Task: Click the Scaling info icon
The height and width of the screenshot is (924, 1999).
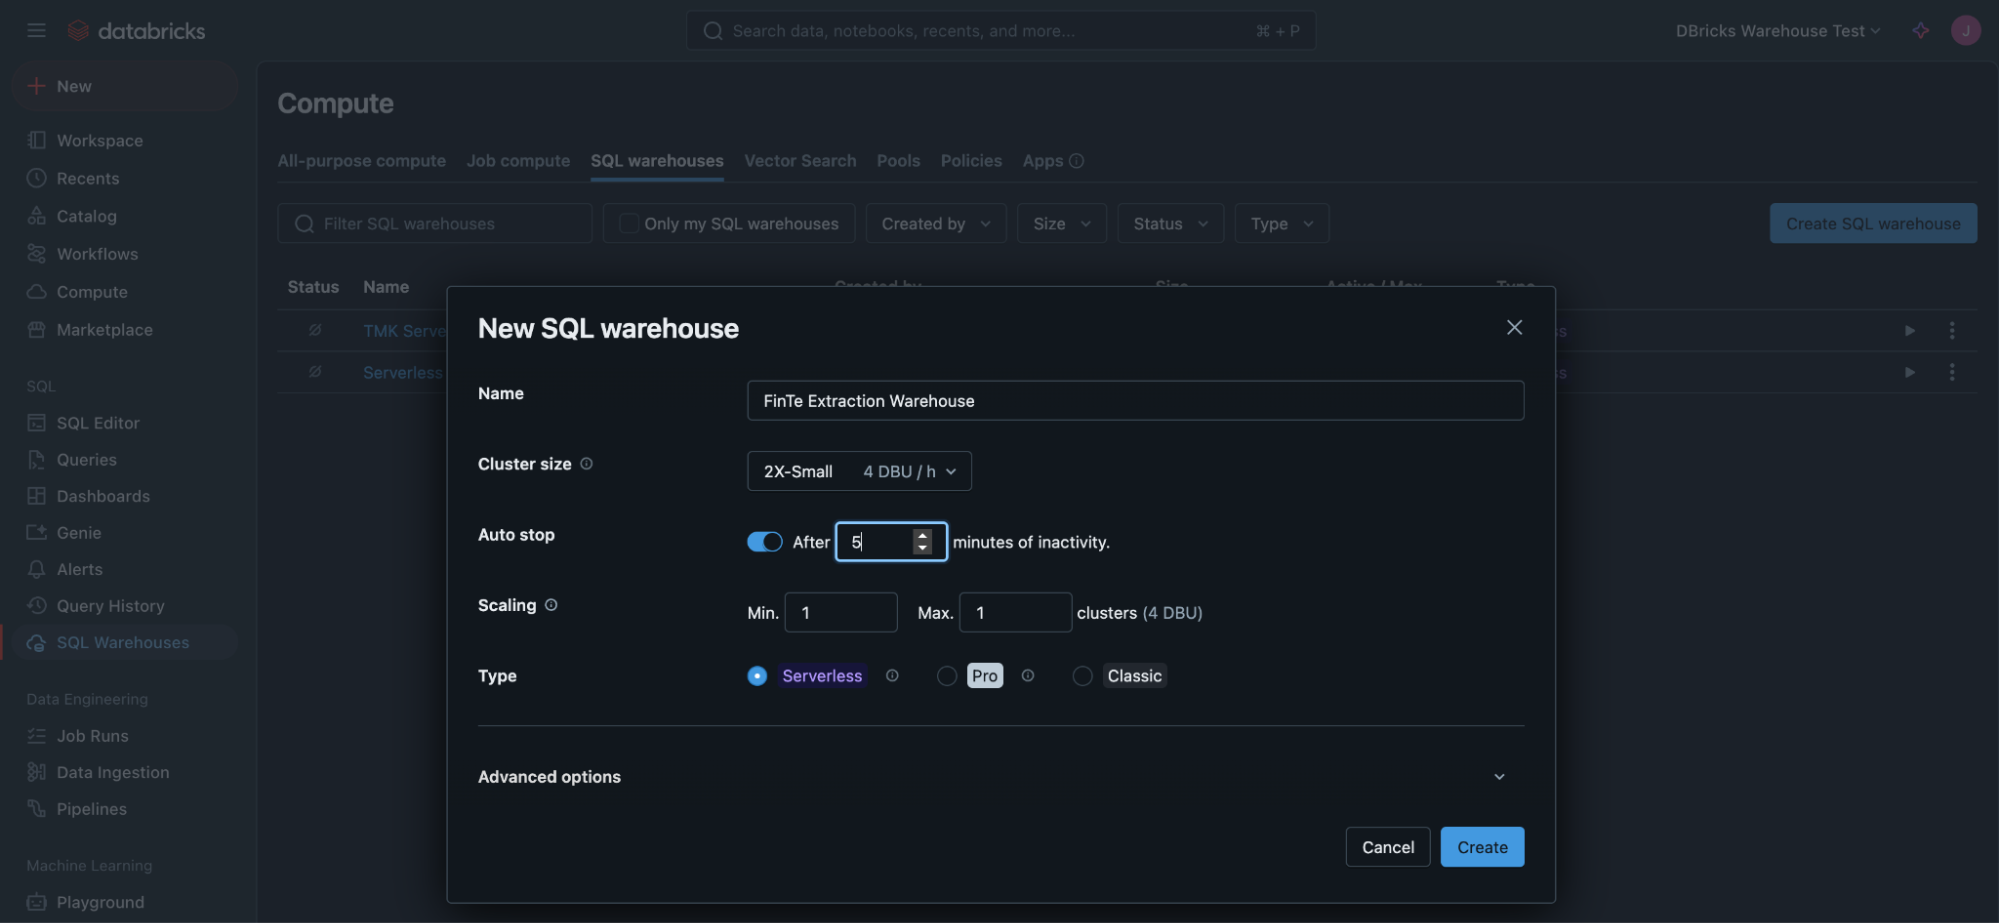Action: pyautogui.click(x=551, y=605)
